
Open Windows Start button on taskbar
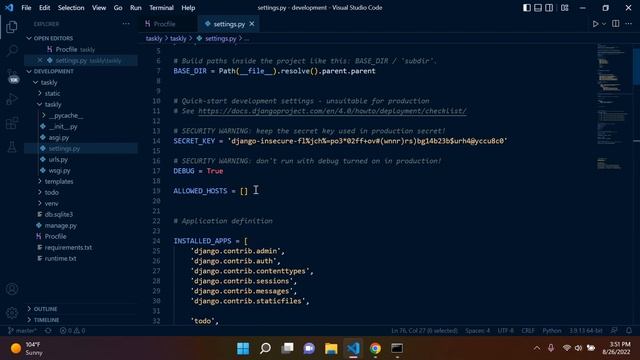243,349
